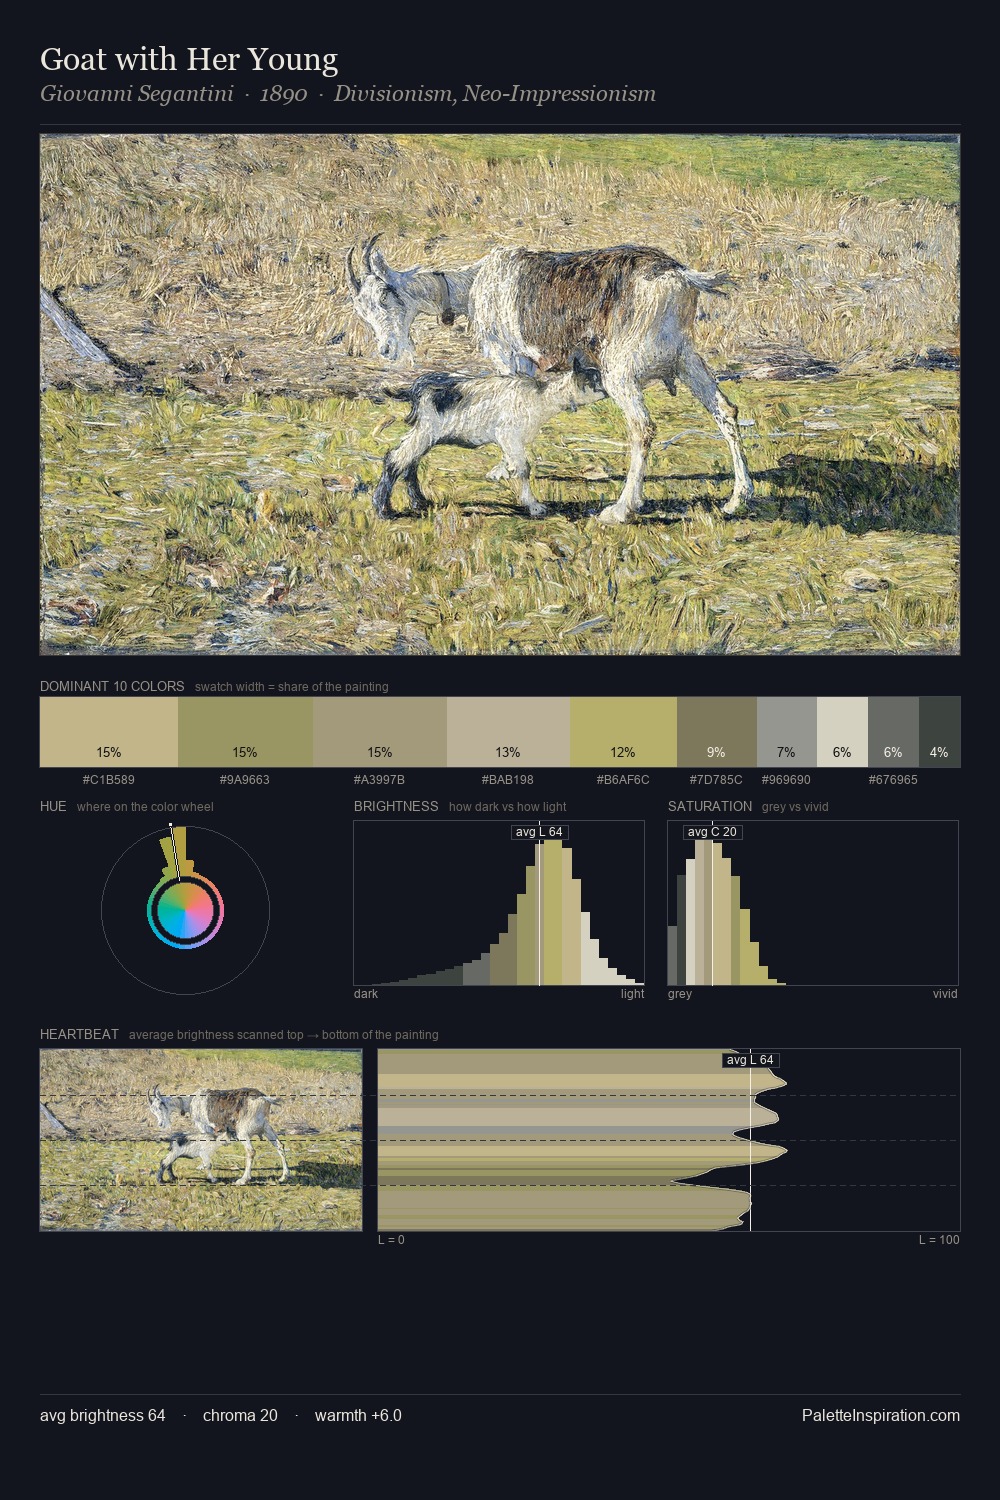Click the brightness histogram chart
Image resolution: width=1000 pixels, height=1500 pixels.
click(499, 903)
